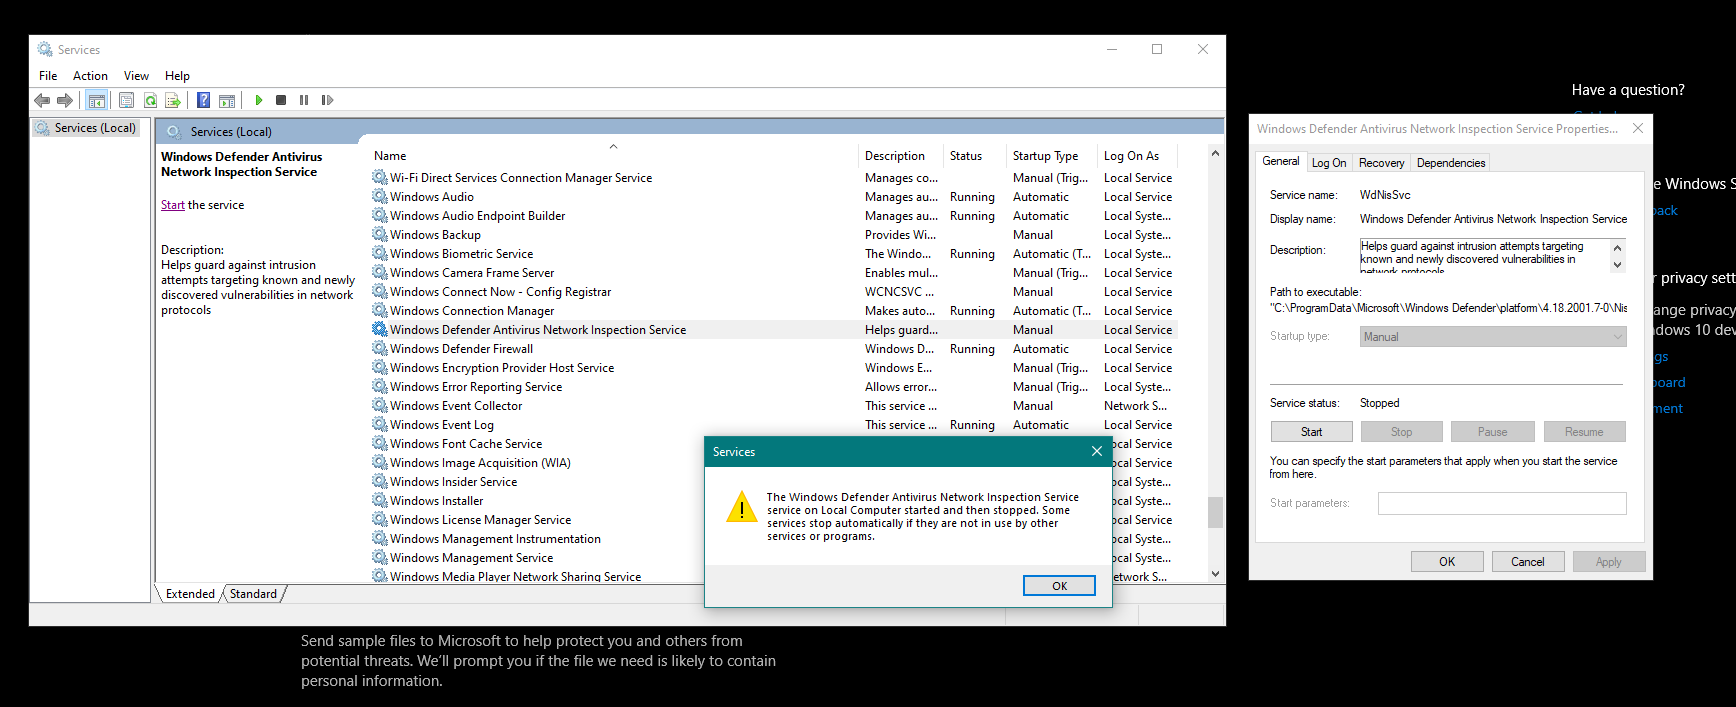Screen dimensions: 1736x707
Task: Click the gear icon beside Windows Backup
Action: pos(380,234)
